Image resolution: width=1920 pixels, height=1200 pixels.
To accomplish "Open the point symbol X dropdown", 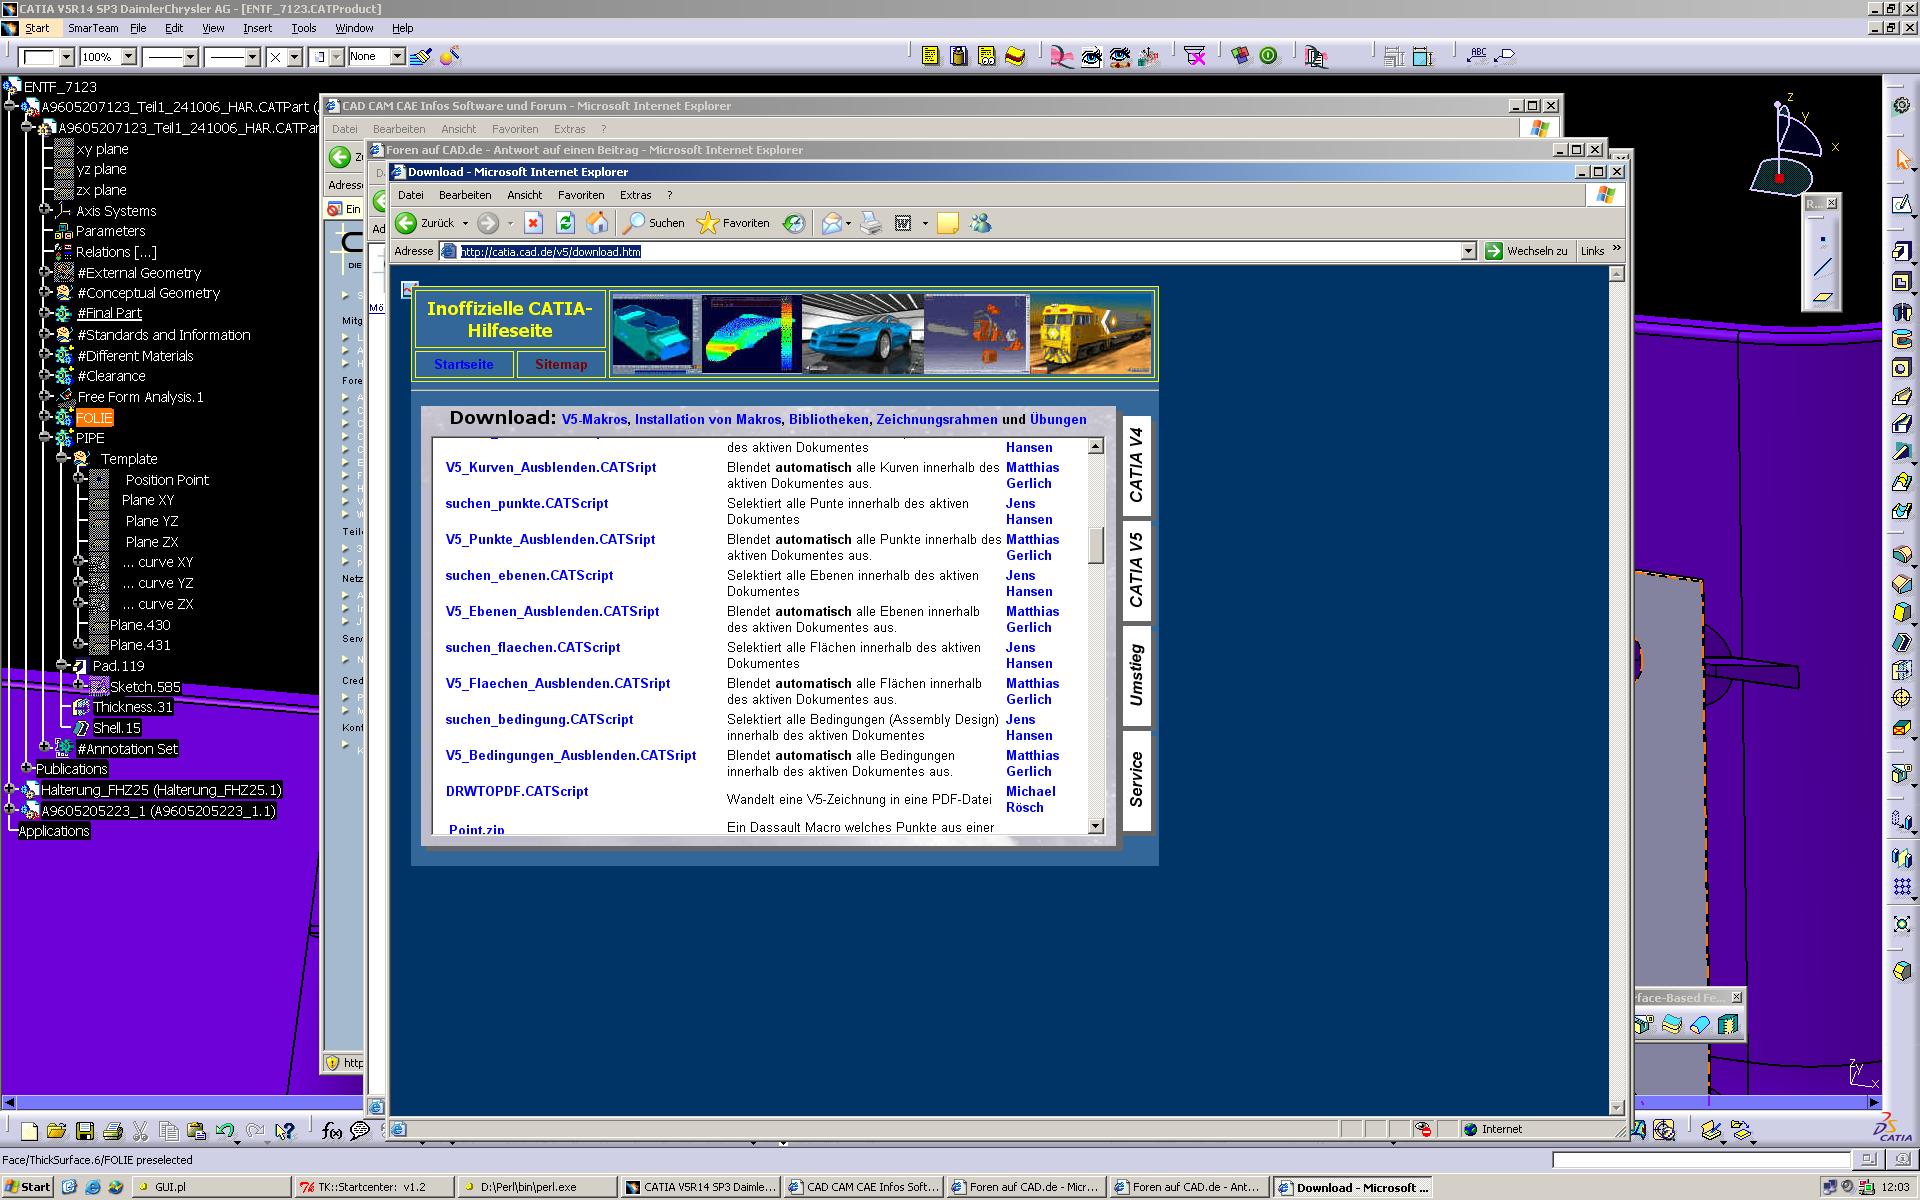I will 295,57.
